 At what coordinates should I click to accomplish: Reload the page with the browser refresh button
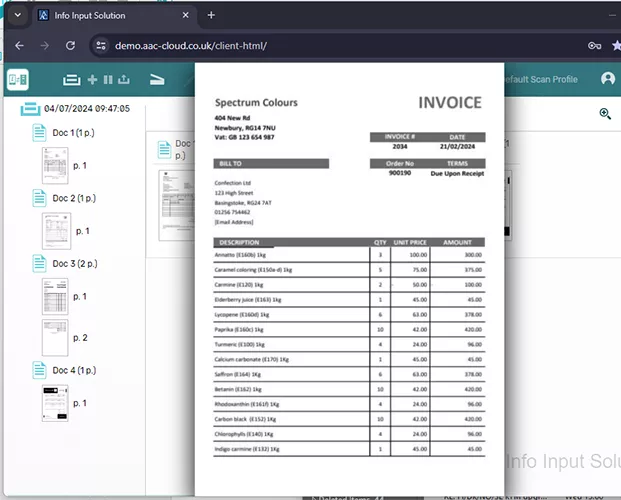(x=70, y=46)
